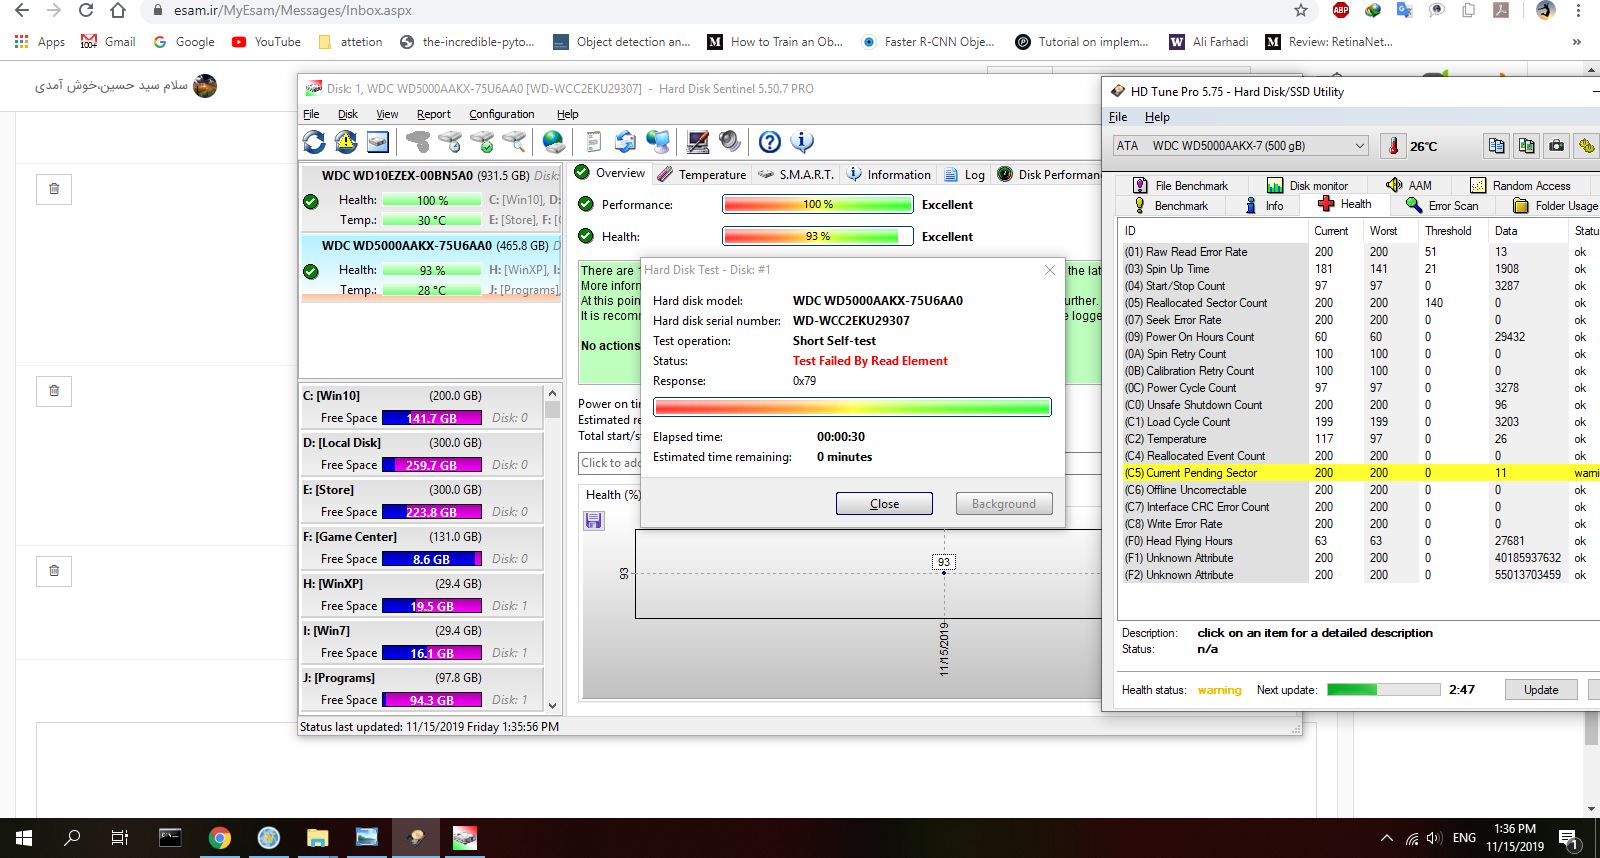
Task: Close the Hard Disk Test dialog with Close button
Action: point(884,504)
